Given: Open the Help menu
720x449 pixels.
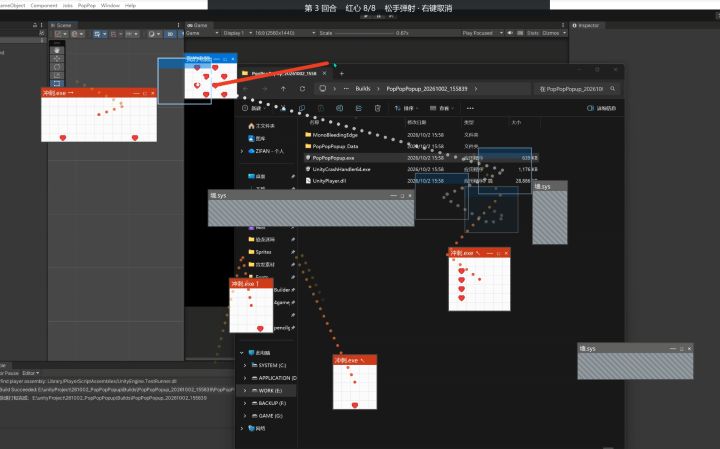Looking at the screenshot, I should click(x=130, y=6).
